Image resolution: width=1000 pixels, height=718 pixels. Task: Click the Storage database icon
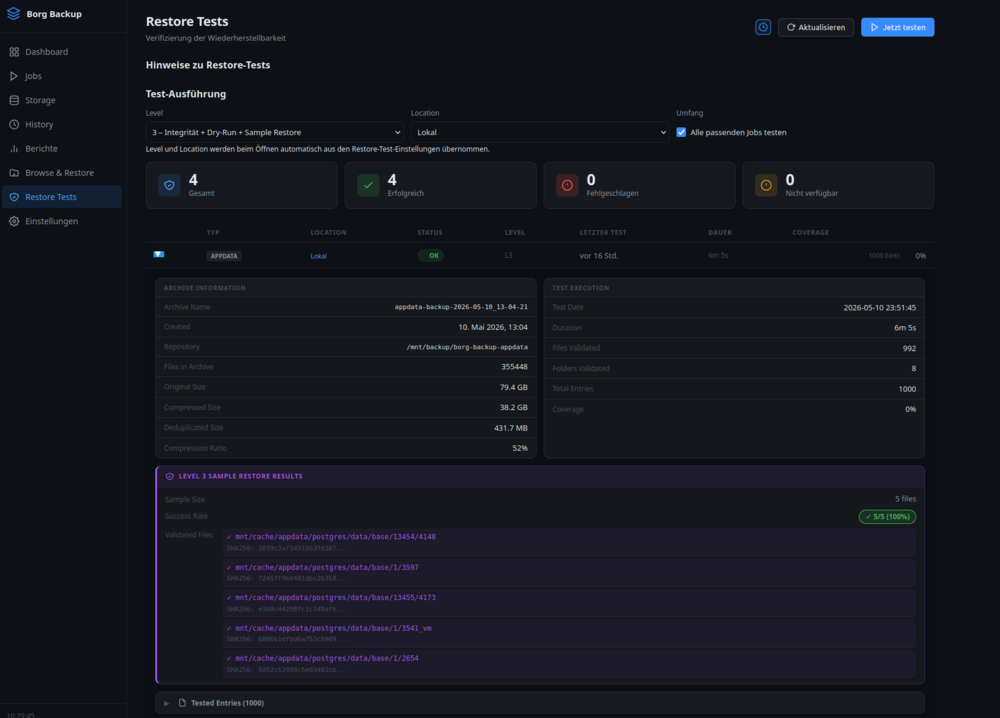click(14, 100)
